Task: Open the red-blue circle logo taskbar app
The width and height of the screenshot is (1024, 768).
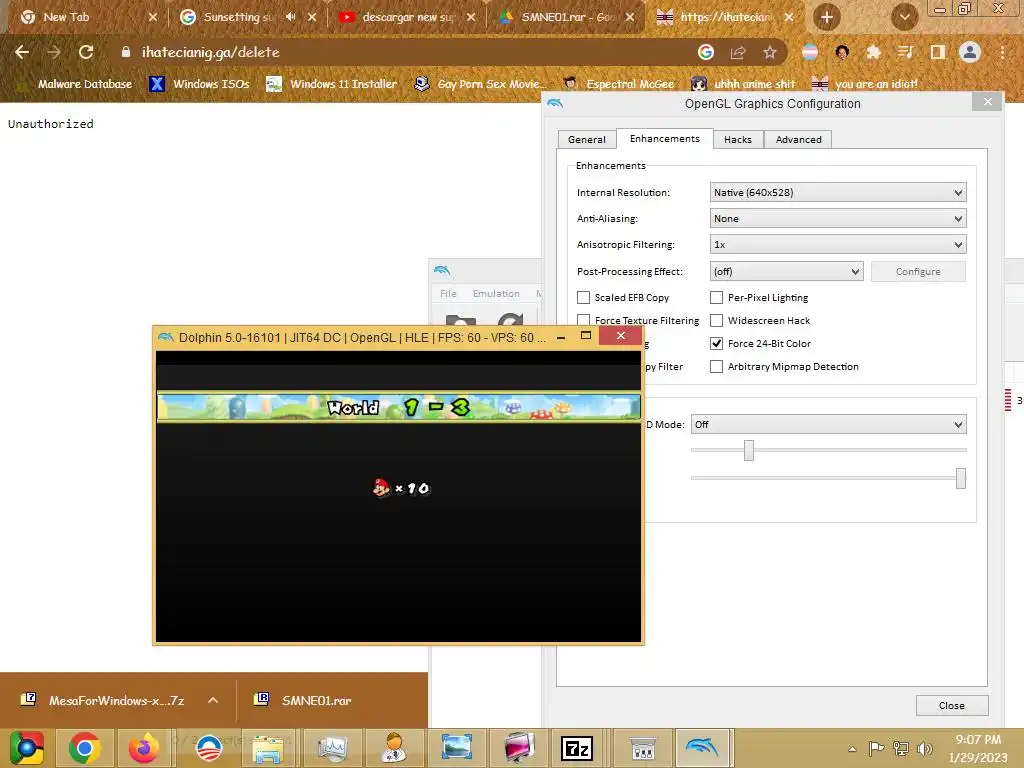Action: pos(209,748)
